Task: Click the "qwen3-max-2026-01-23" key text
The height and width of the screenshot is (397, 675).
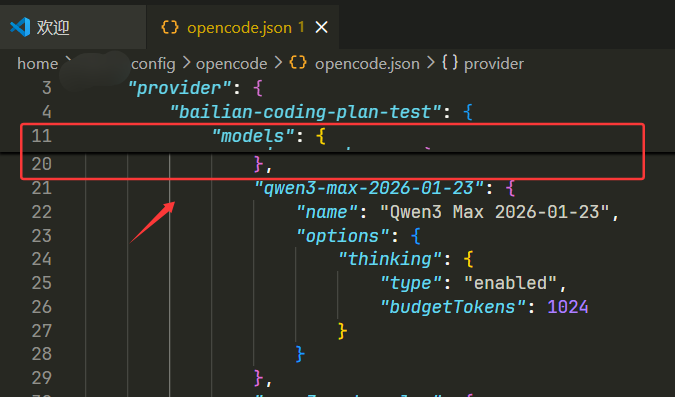Action: (368, 188)
